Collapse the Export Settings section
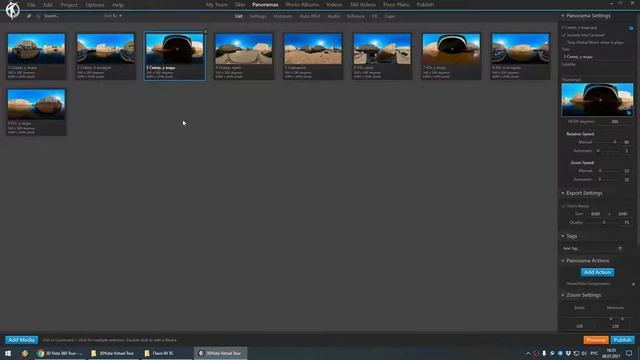 click(563, 193)
